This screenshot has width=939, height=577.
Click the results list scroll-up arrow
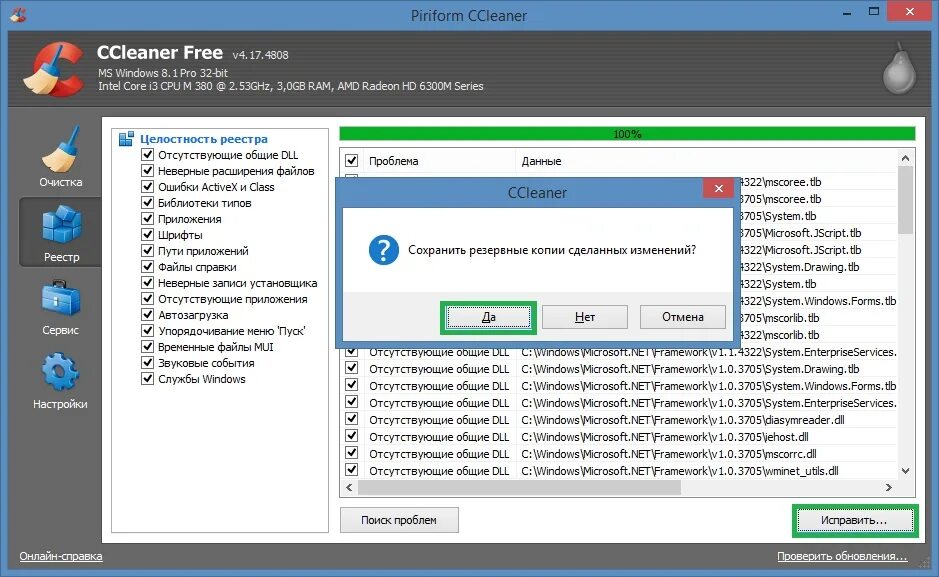[x=905, y=159]
